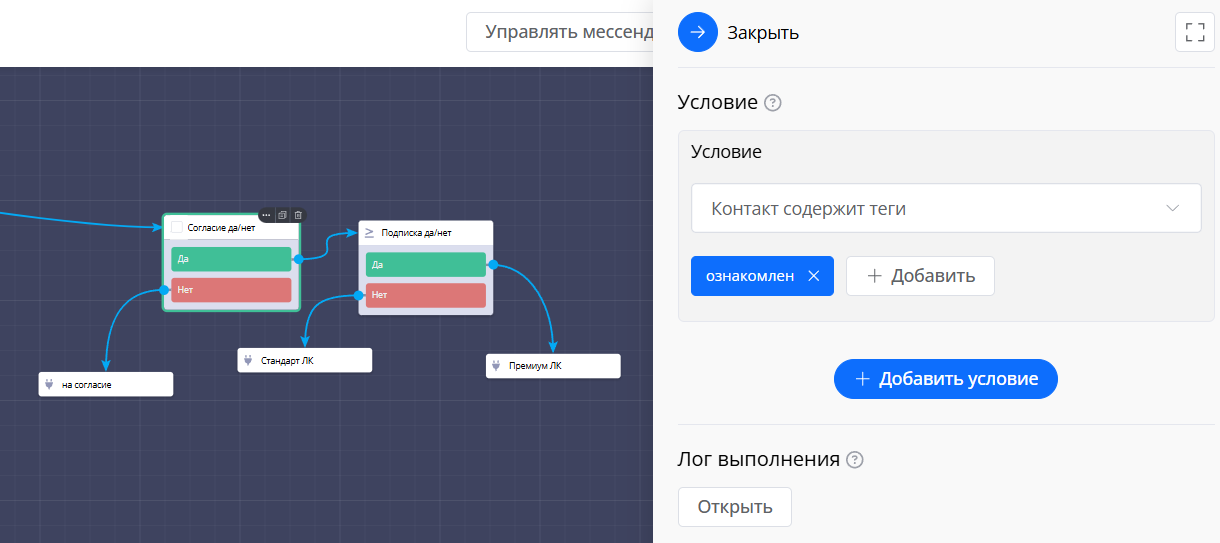1220x543 pixels.
Task: Expand side panel to fullscreen
Action: (1194, 32)
